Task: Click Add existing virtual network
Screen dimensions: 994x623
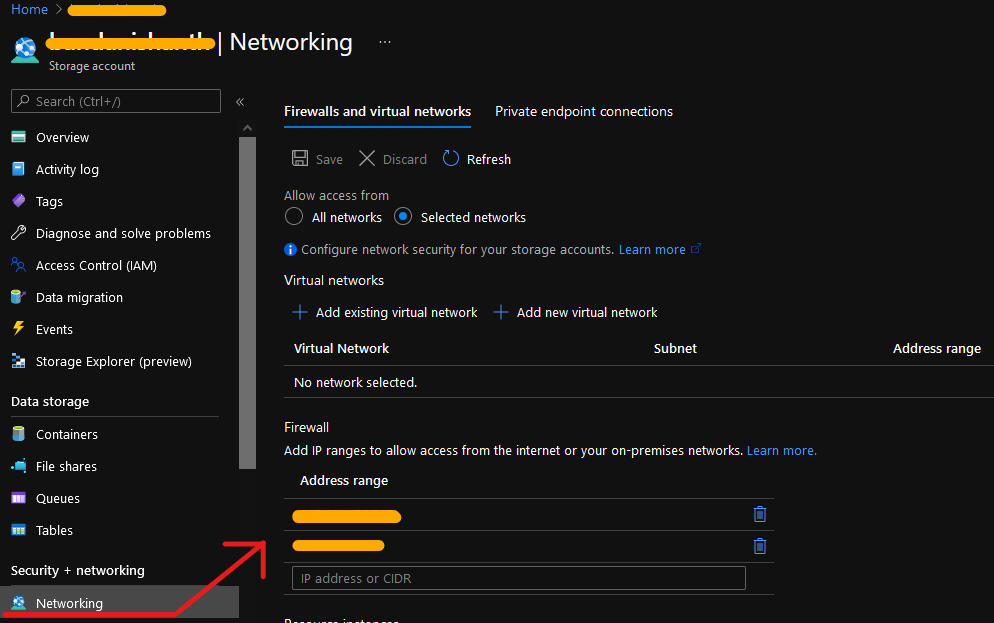Action: tap(384, 312)
